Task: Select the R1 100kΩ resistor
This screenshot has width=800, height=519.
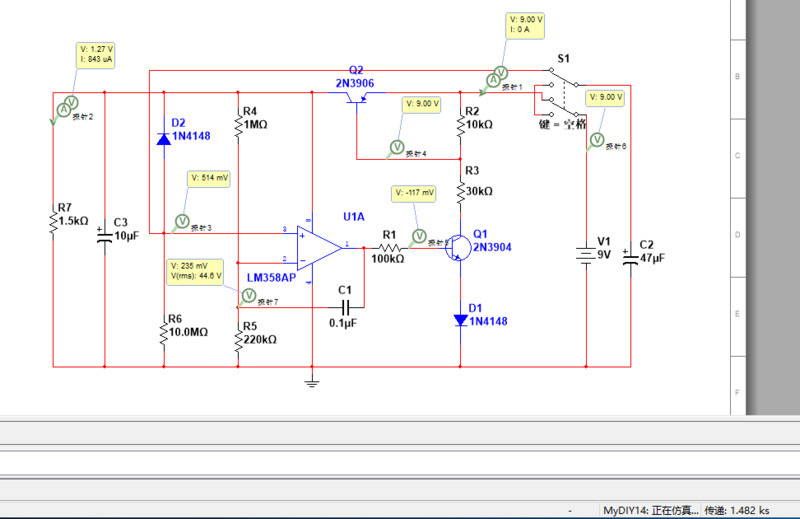Action: point(389,246)
